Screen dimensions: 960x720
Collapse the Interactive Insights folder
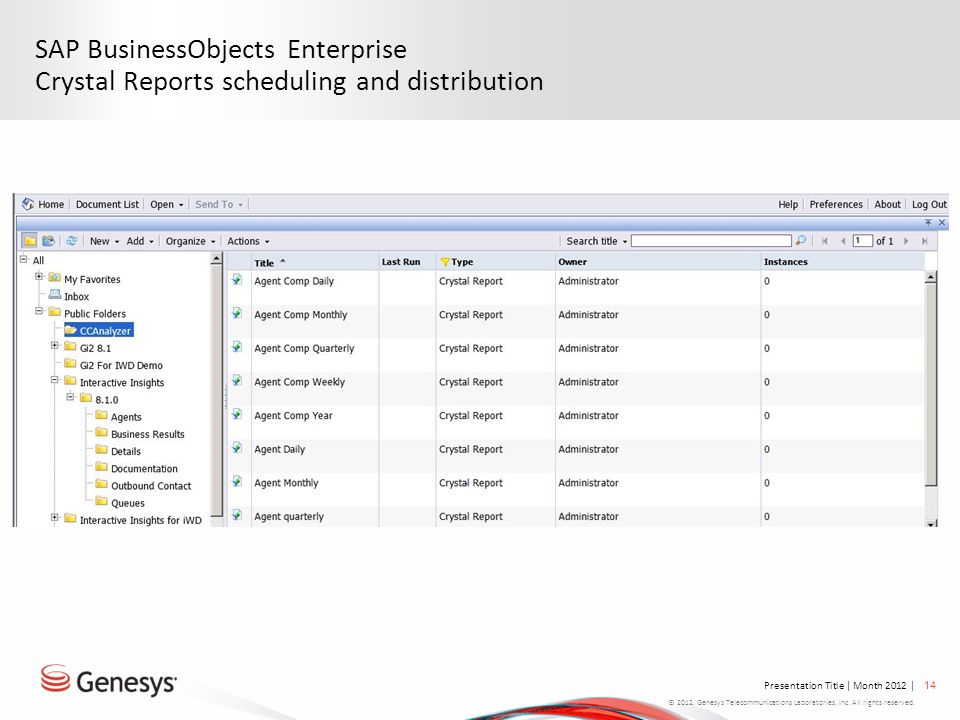click(x=54, y=380)
